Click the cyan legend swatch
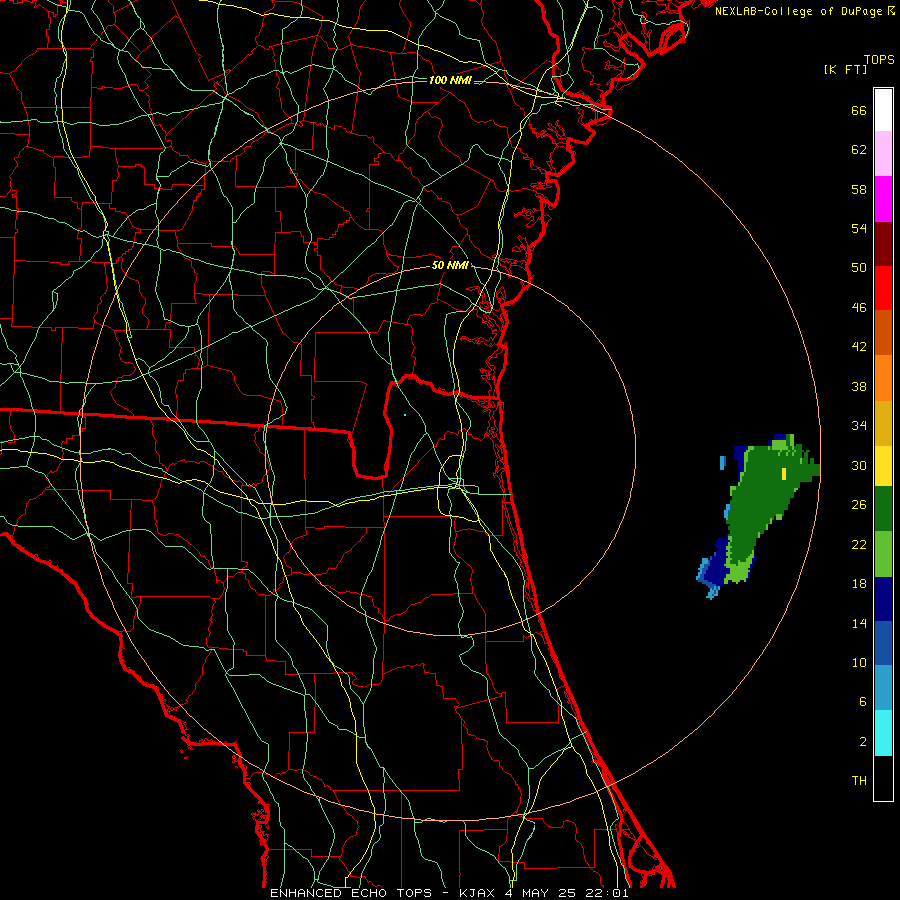The width and height of the screenshot is (900, 900). 883,733
